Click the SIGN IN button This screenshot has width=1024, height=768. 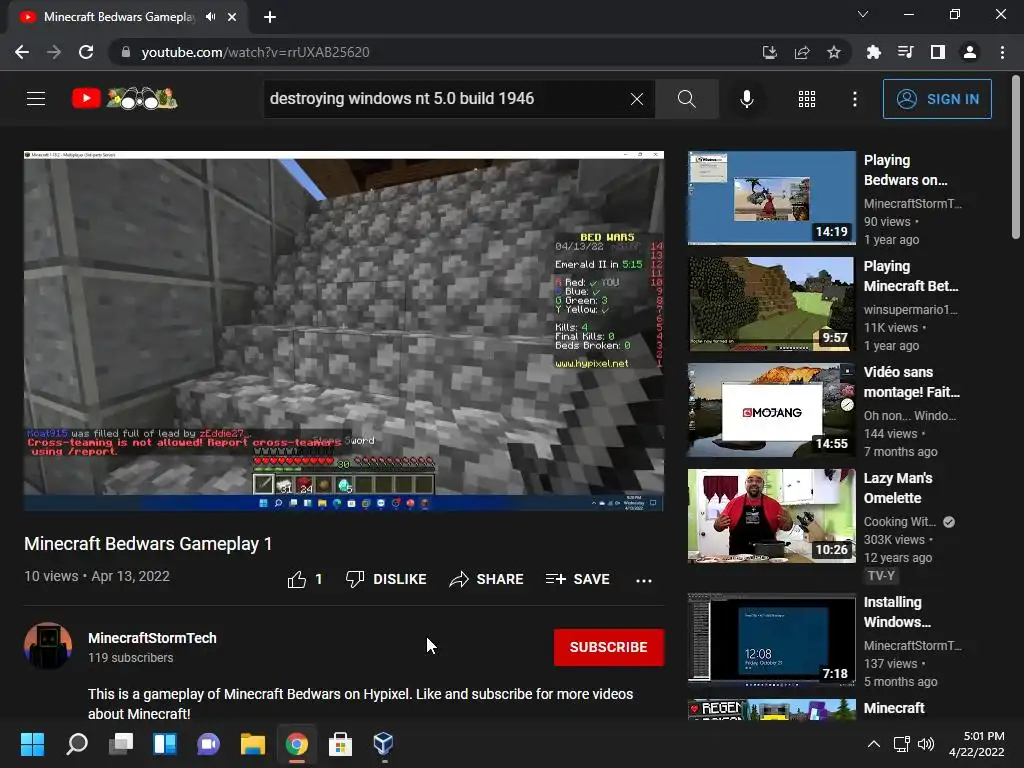point(937,99)
